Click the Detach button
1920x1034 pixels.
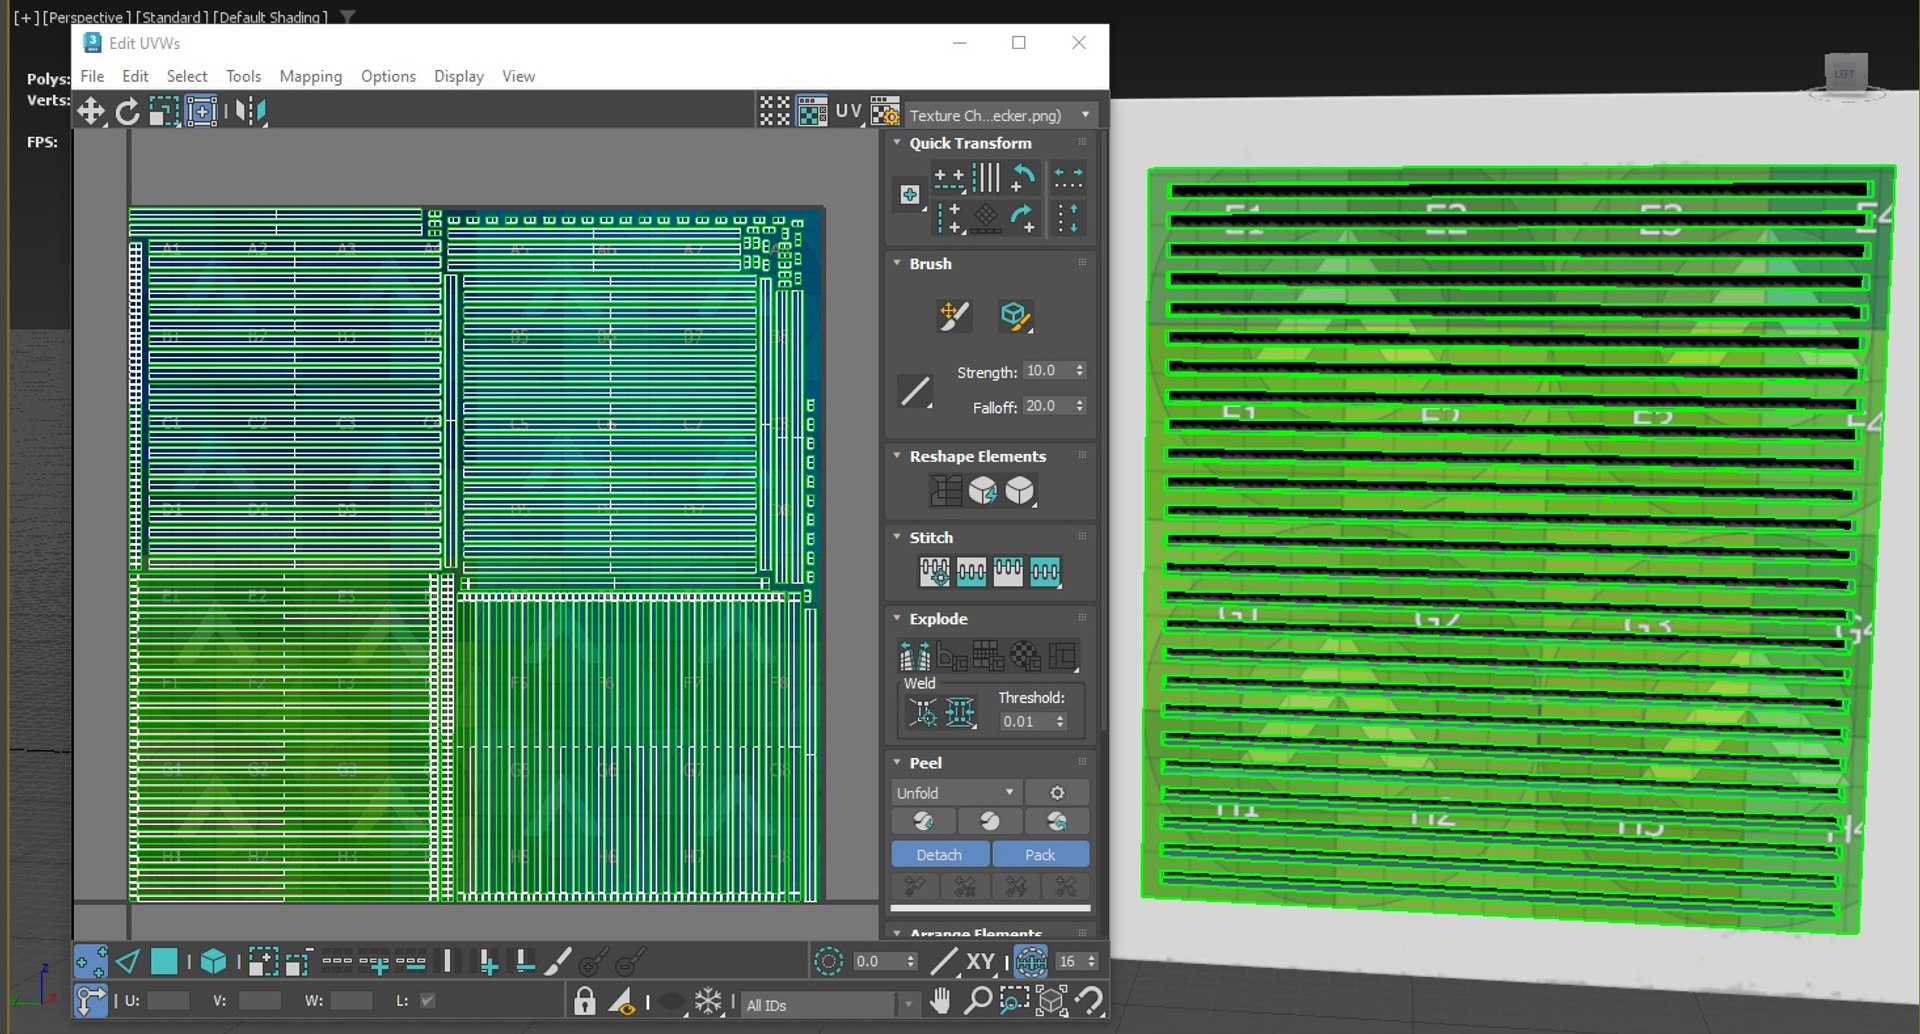click(939, 855)
